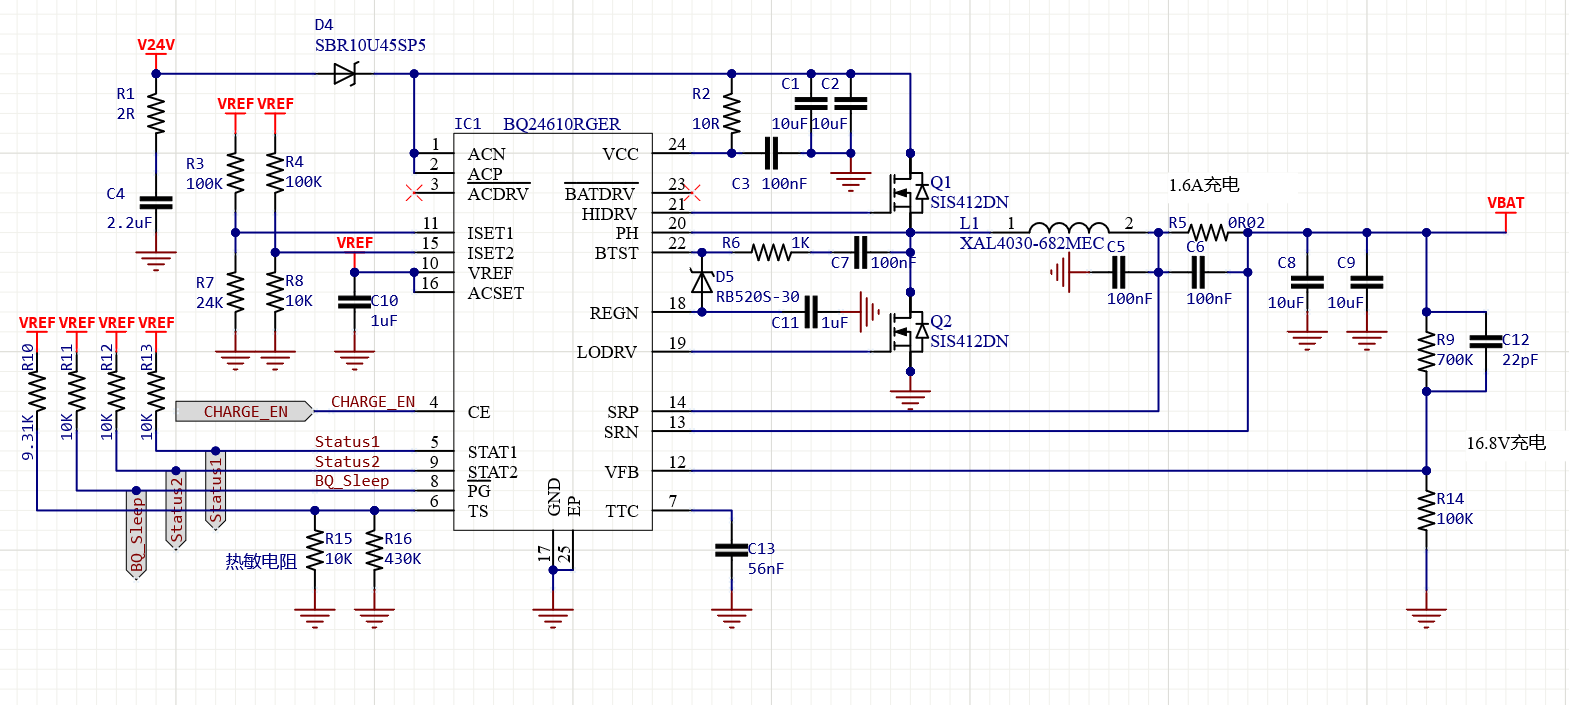Select the C7 100nF bootstrap capacitor

tap(860, 252)
